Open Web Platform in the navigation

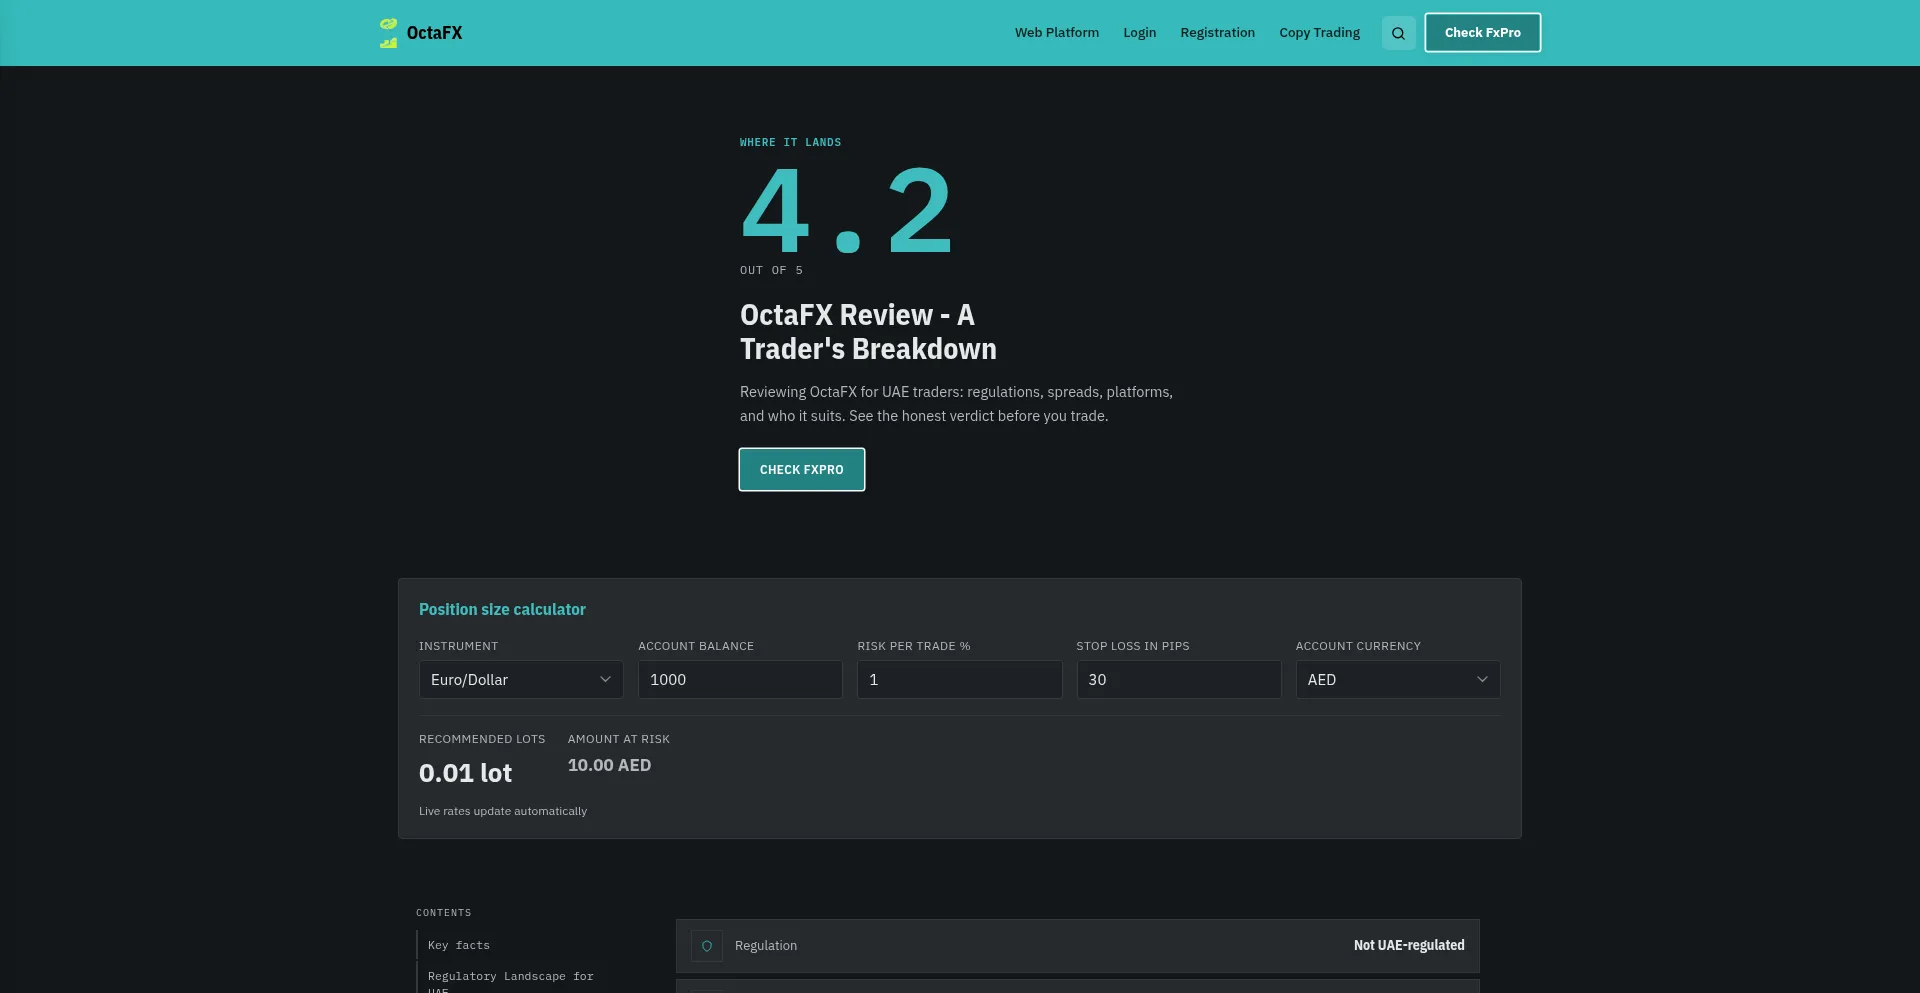pos(1057,33)
